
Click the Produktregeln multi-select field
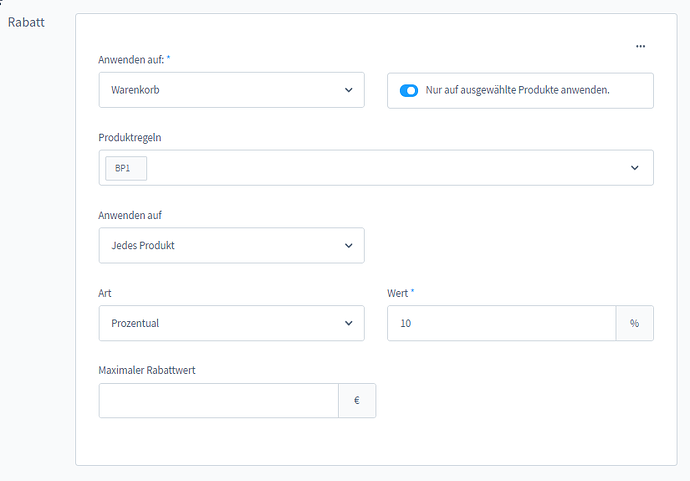click(x=380, y=168)
